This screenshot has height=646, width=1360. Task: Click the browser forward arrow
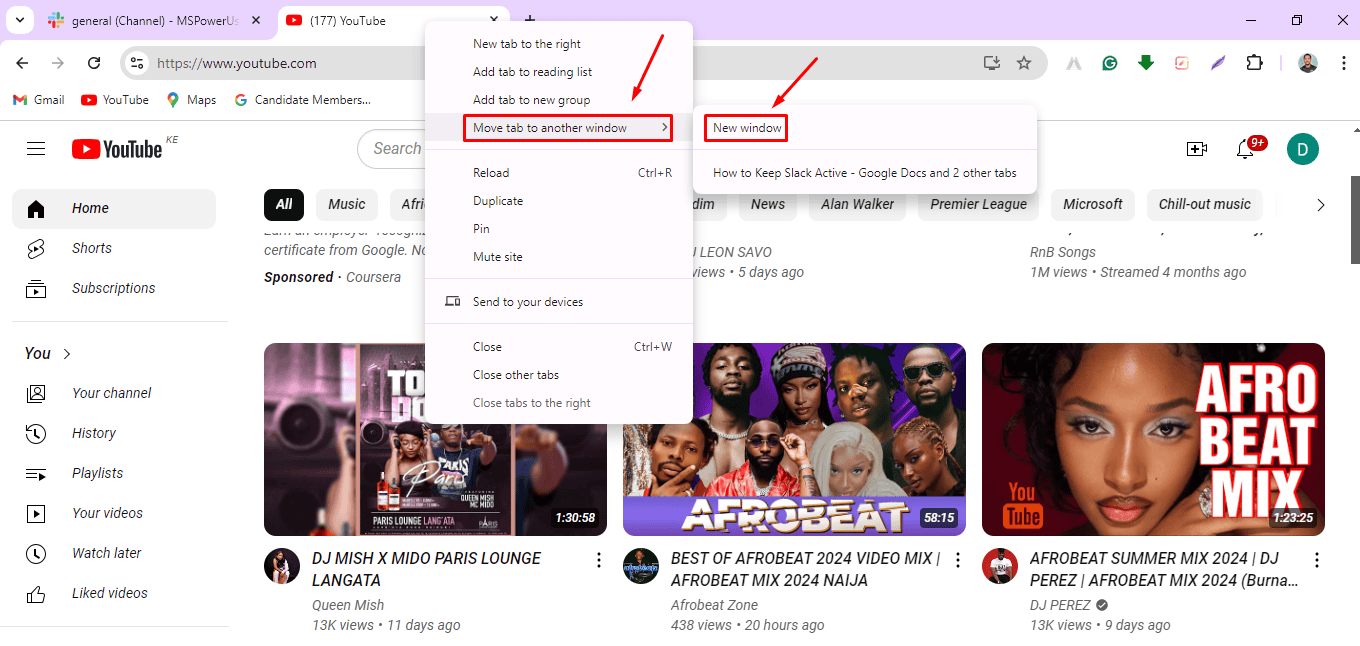(x=58, y=63)
